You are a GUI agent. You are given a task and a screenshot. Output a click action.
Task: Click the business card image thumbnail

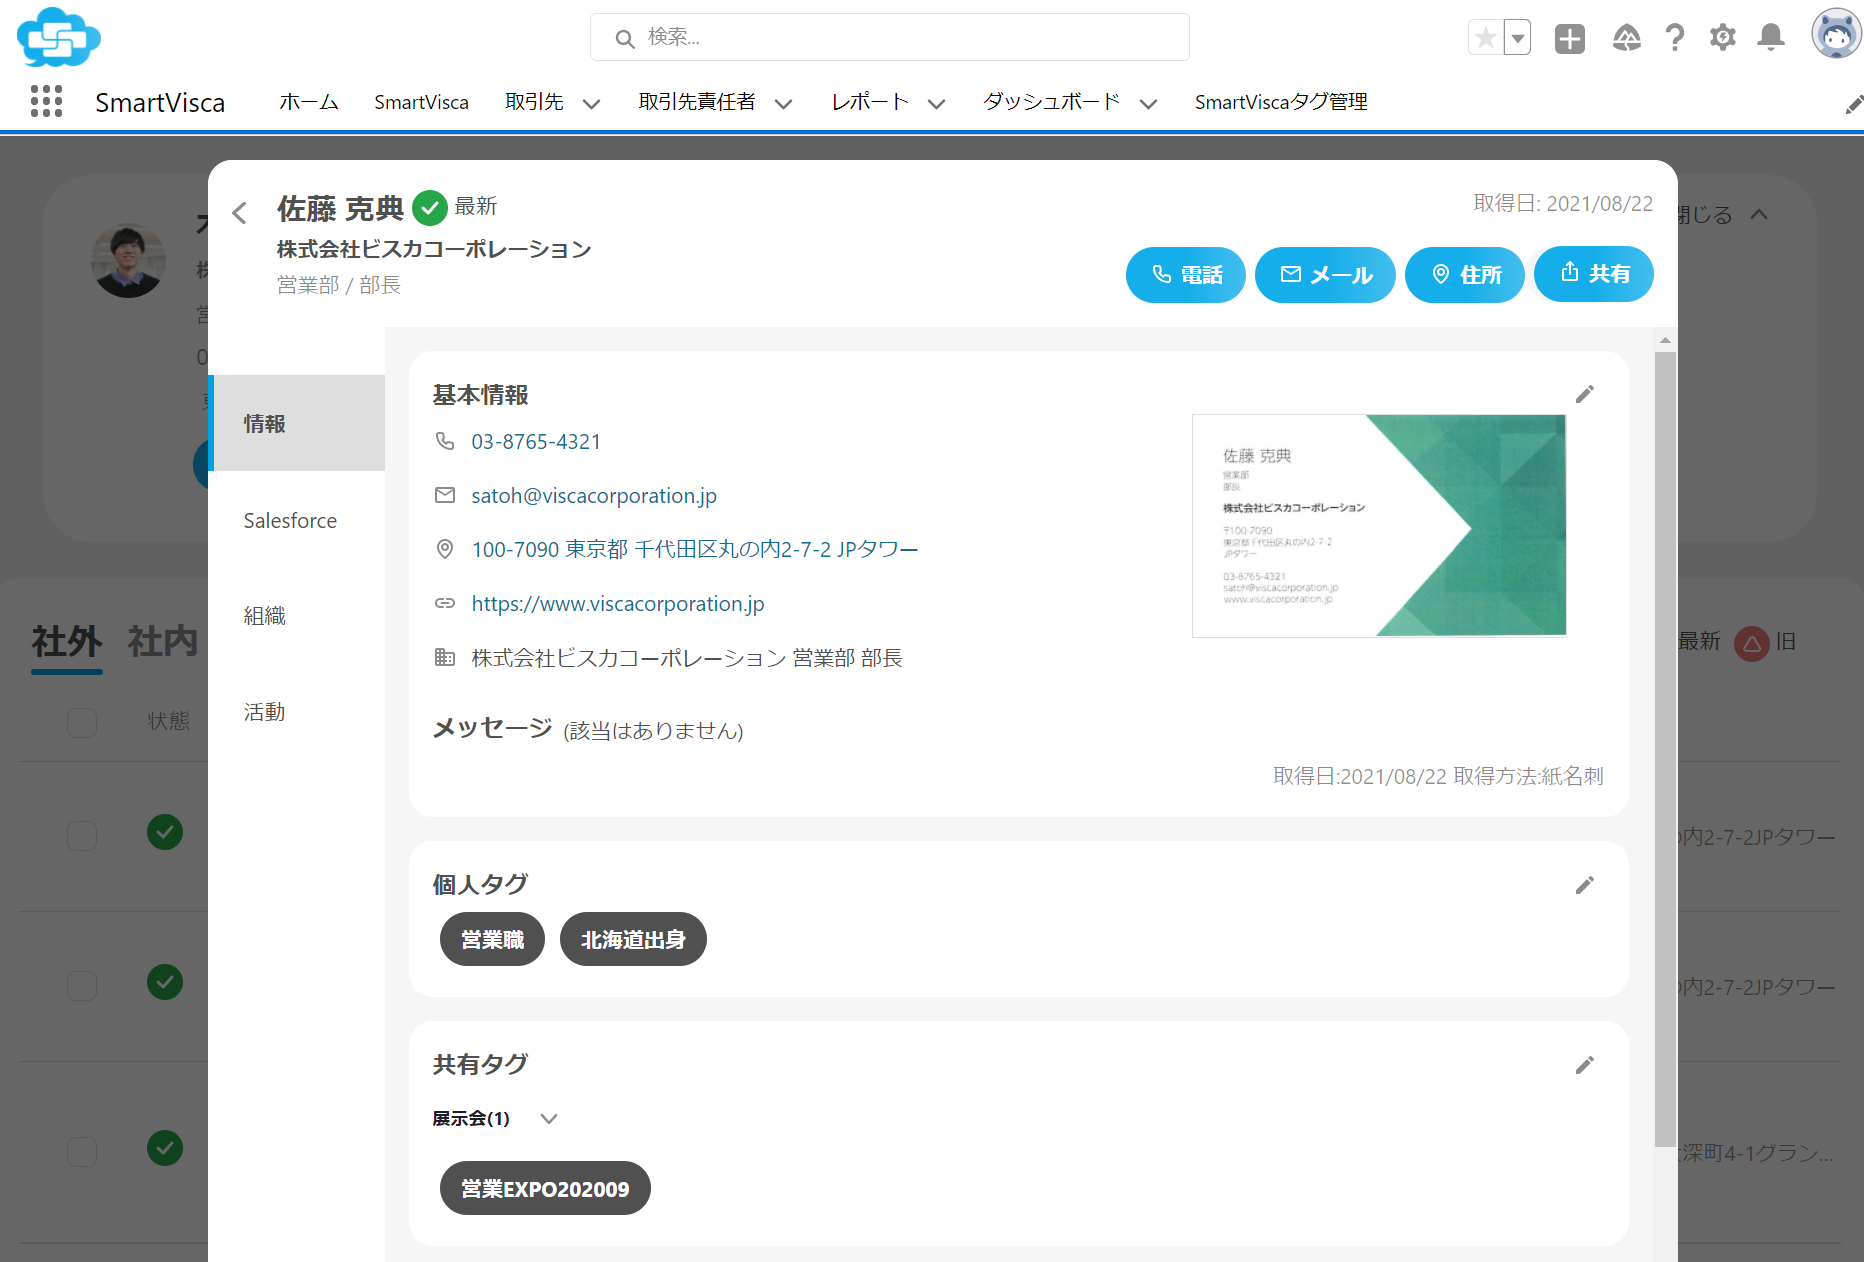click(1379, 525)
